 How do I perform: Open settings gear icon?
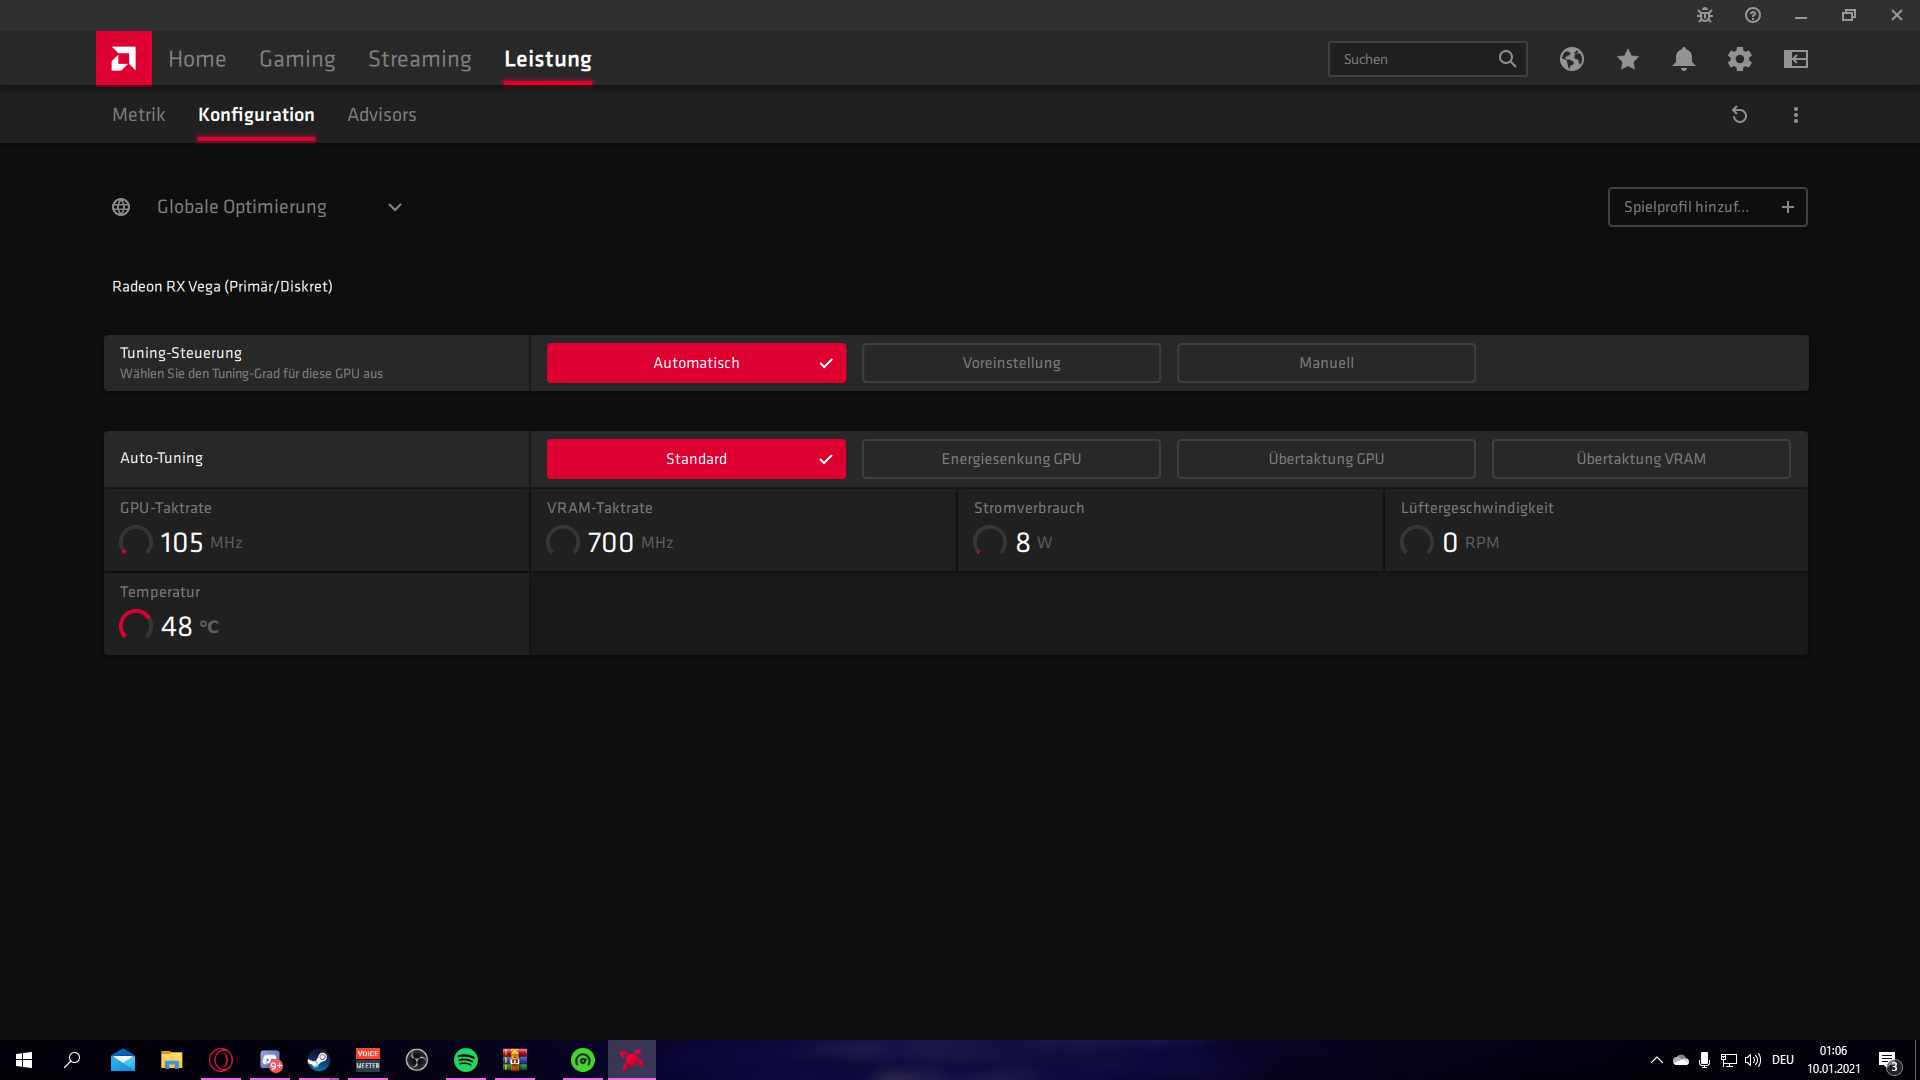(x=1739, y=59)
